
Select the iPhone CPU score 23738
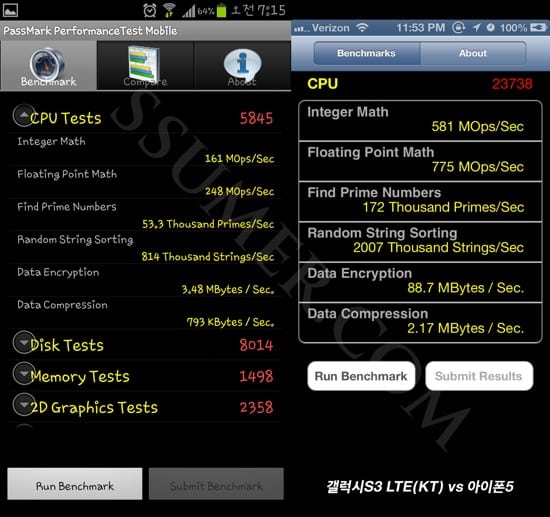point(512,84)
